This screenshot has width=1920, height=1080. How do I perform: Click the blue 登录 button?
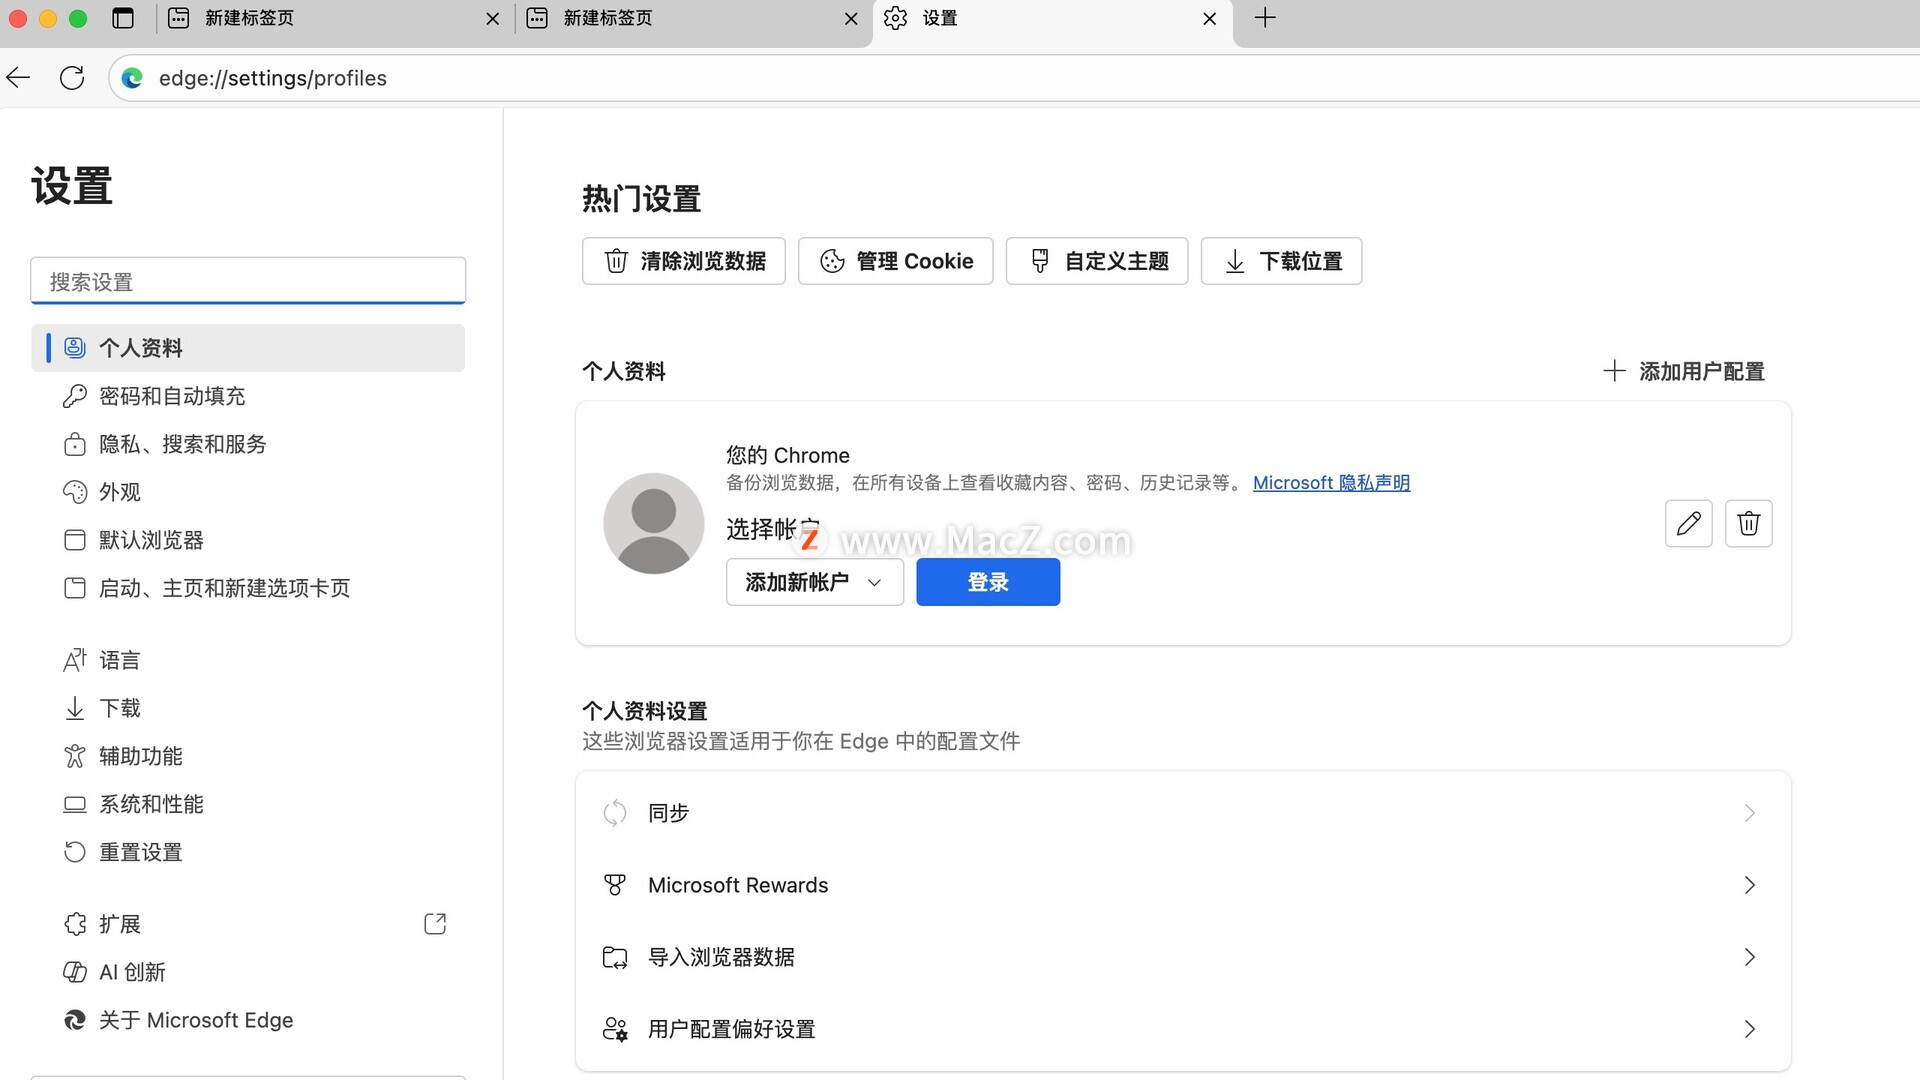click(987, 582)
